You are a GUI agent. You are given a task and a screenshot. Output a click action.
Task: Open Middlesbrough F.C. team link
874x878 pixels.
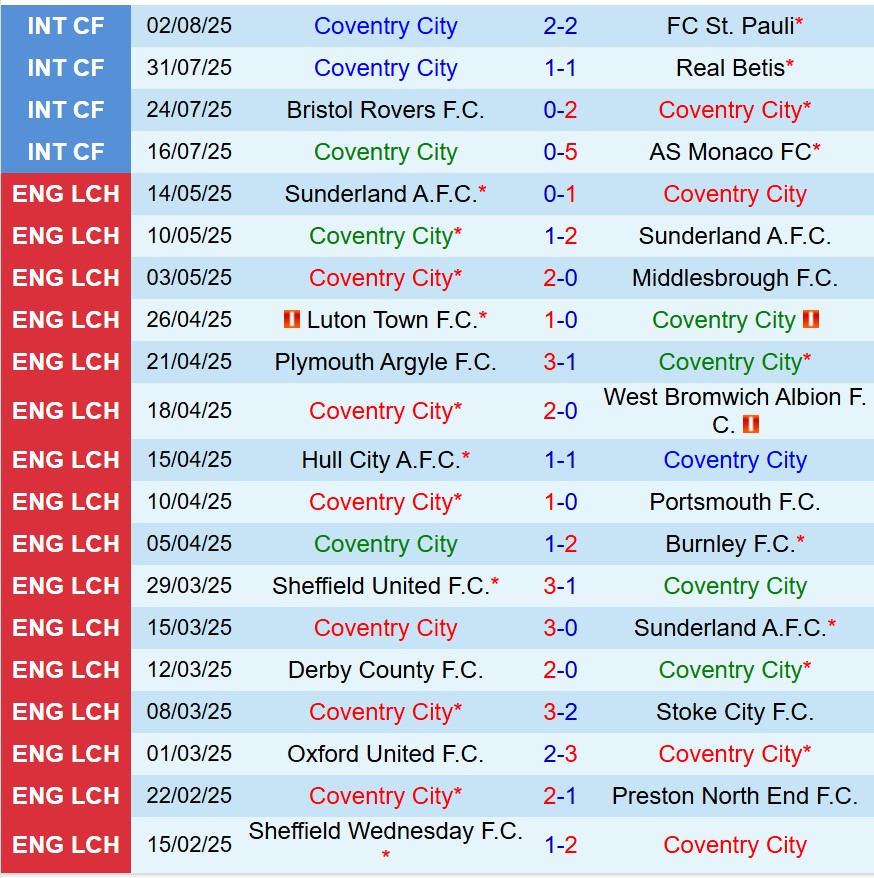tap(735, 278)
